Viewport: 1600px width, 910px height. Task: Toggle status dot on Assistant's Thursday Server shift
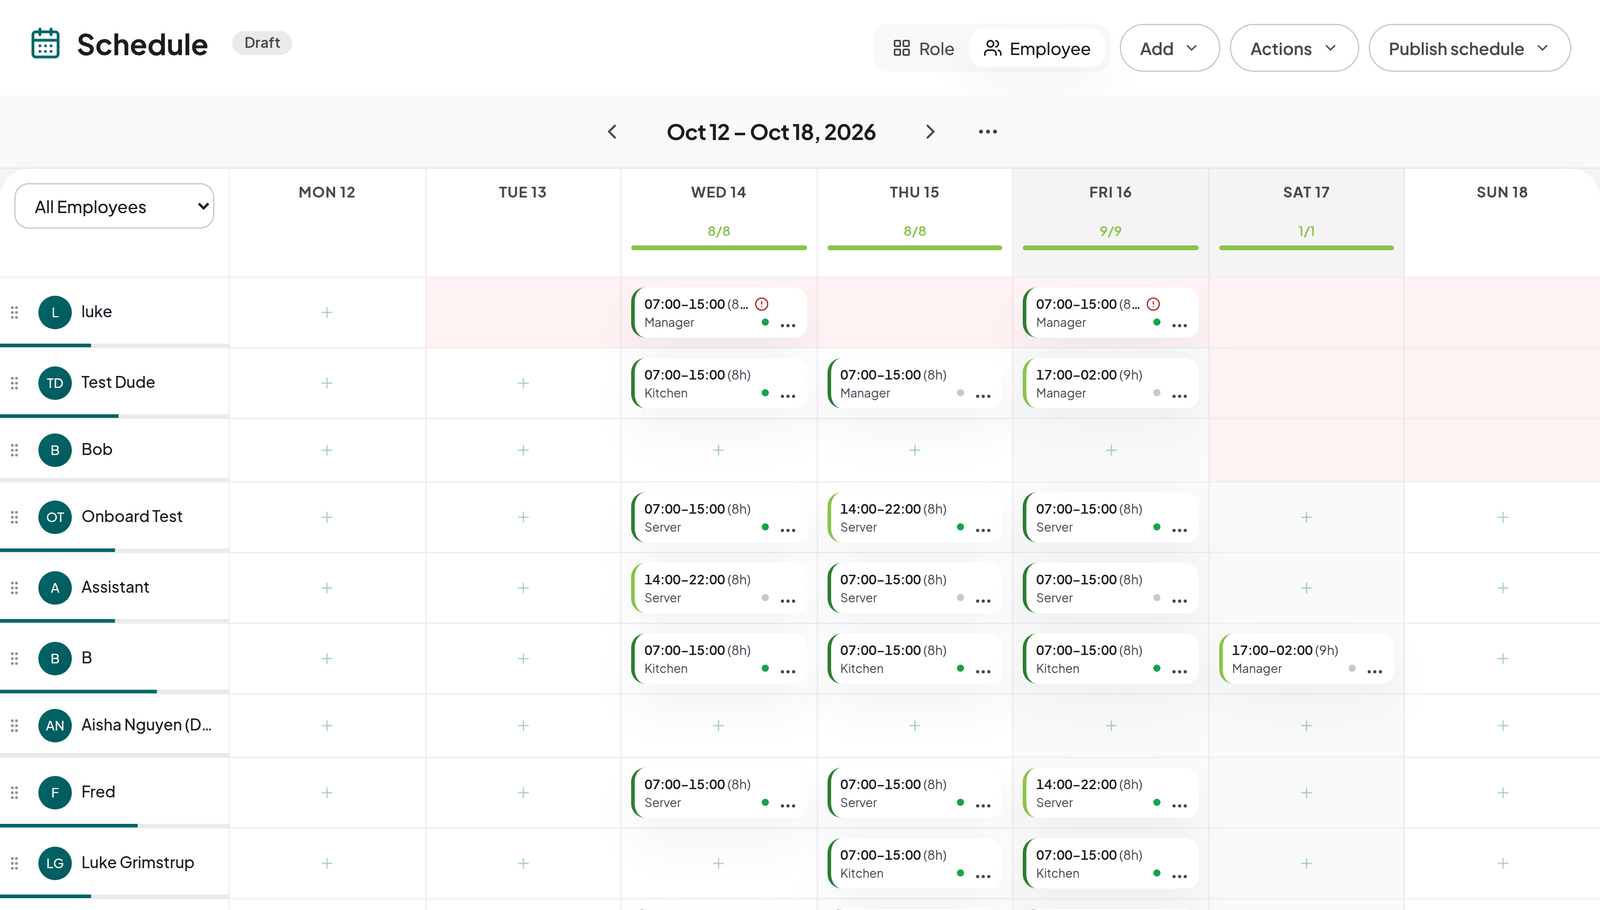960,598
